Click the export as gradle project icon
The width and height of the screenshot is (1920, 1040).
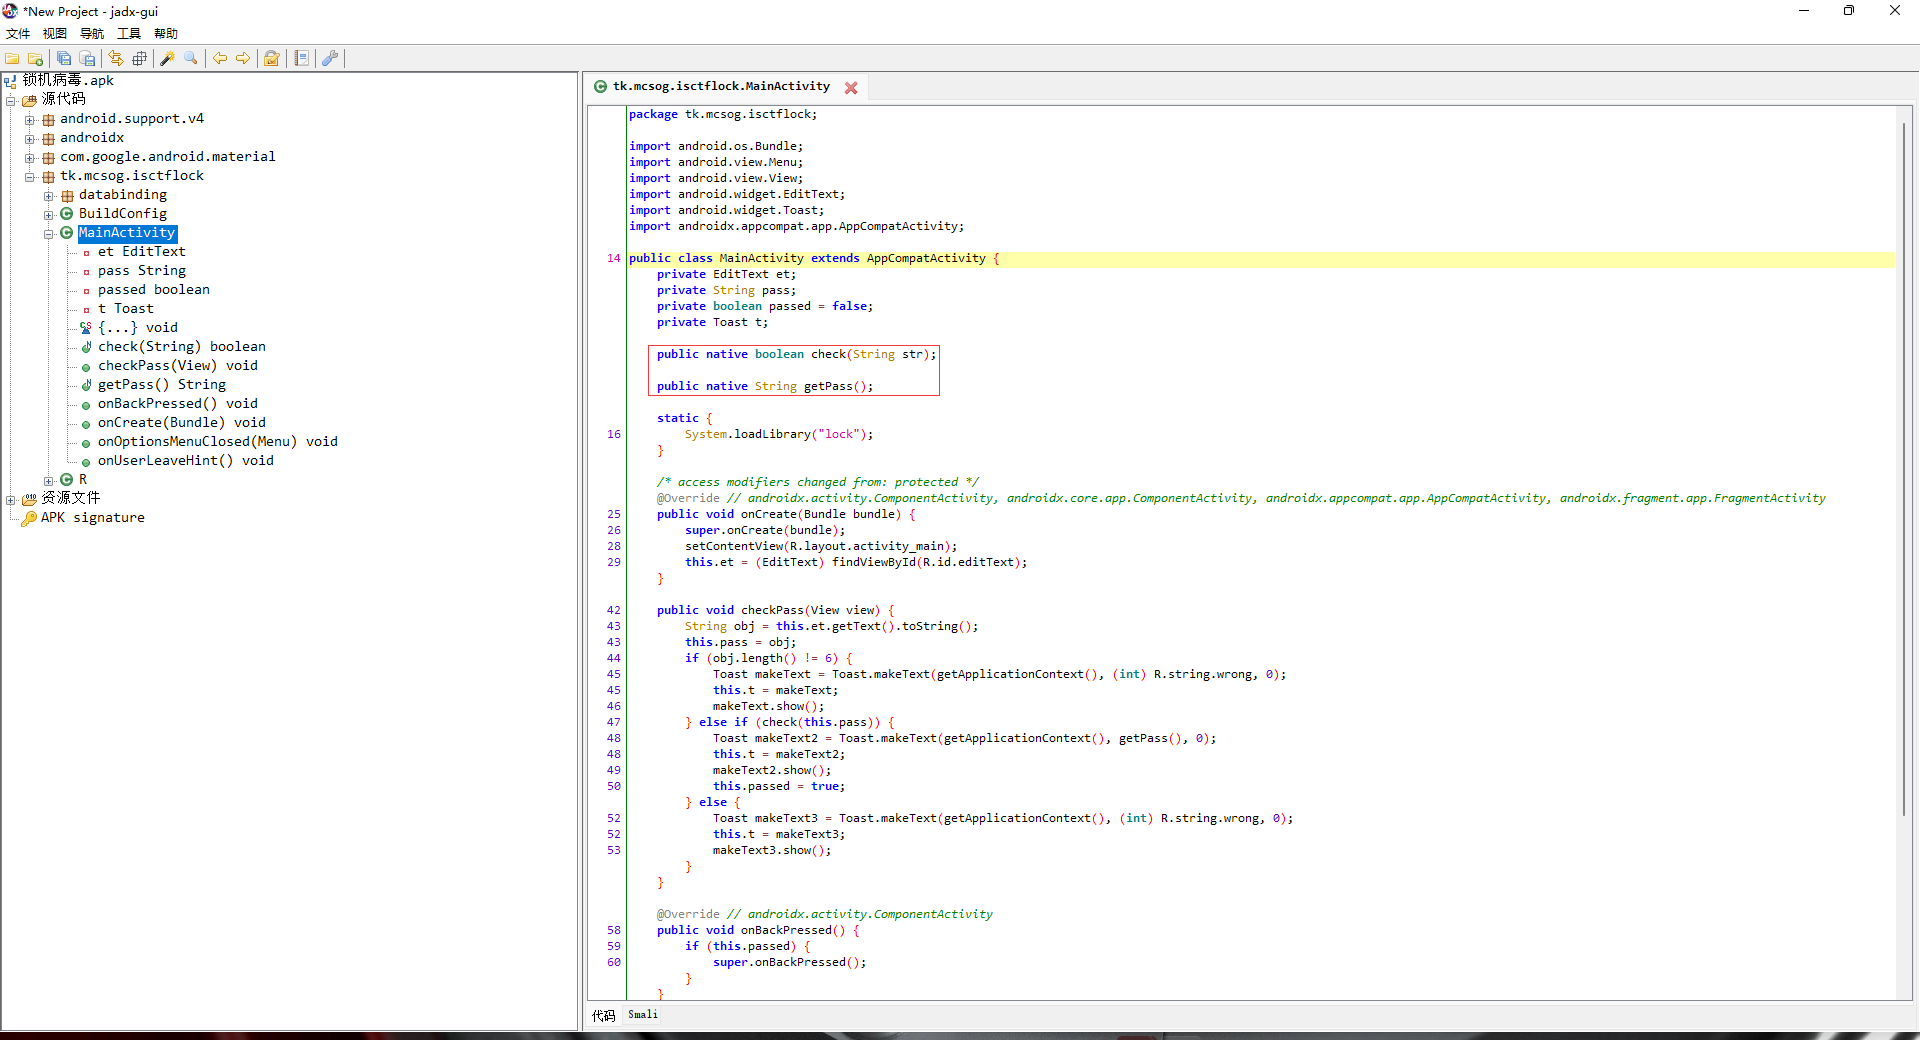click(87, 59)
